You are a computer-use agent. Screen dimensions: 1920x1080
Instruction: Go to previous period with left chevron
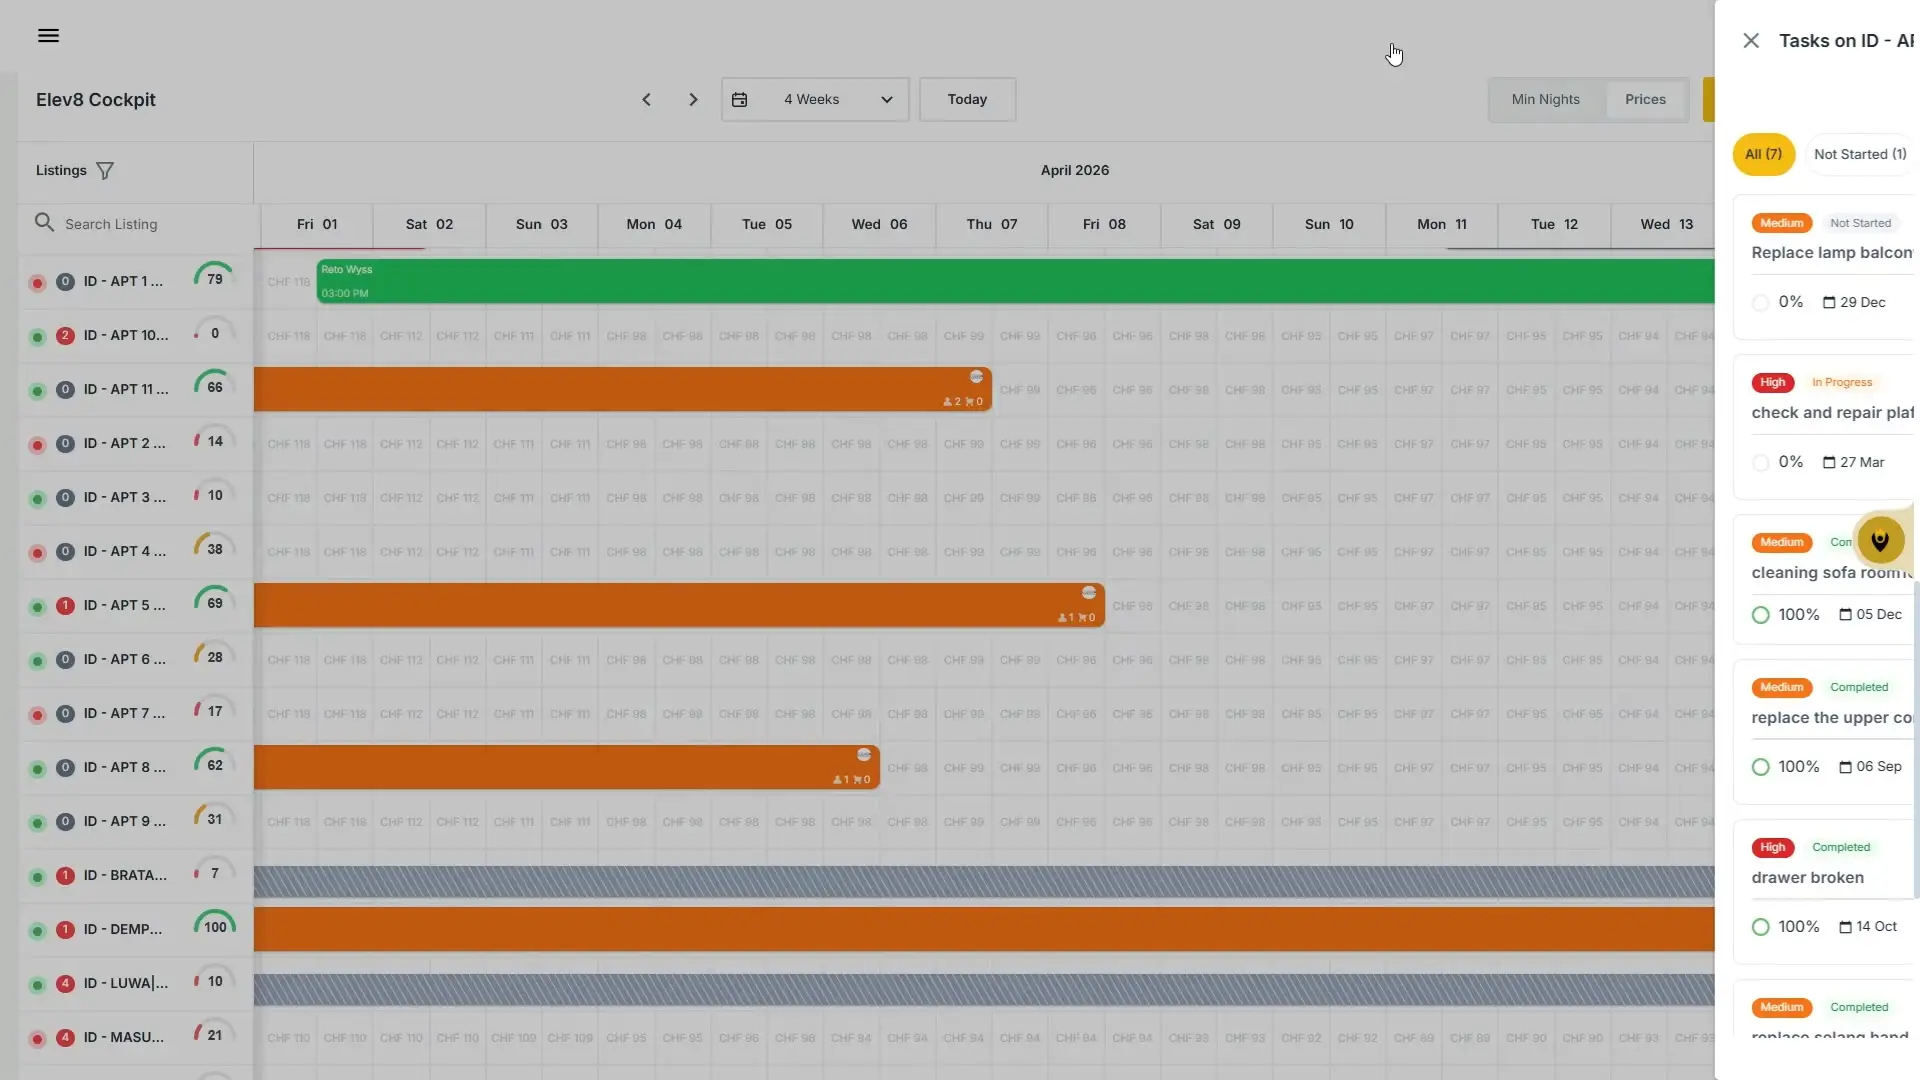646,100
